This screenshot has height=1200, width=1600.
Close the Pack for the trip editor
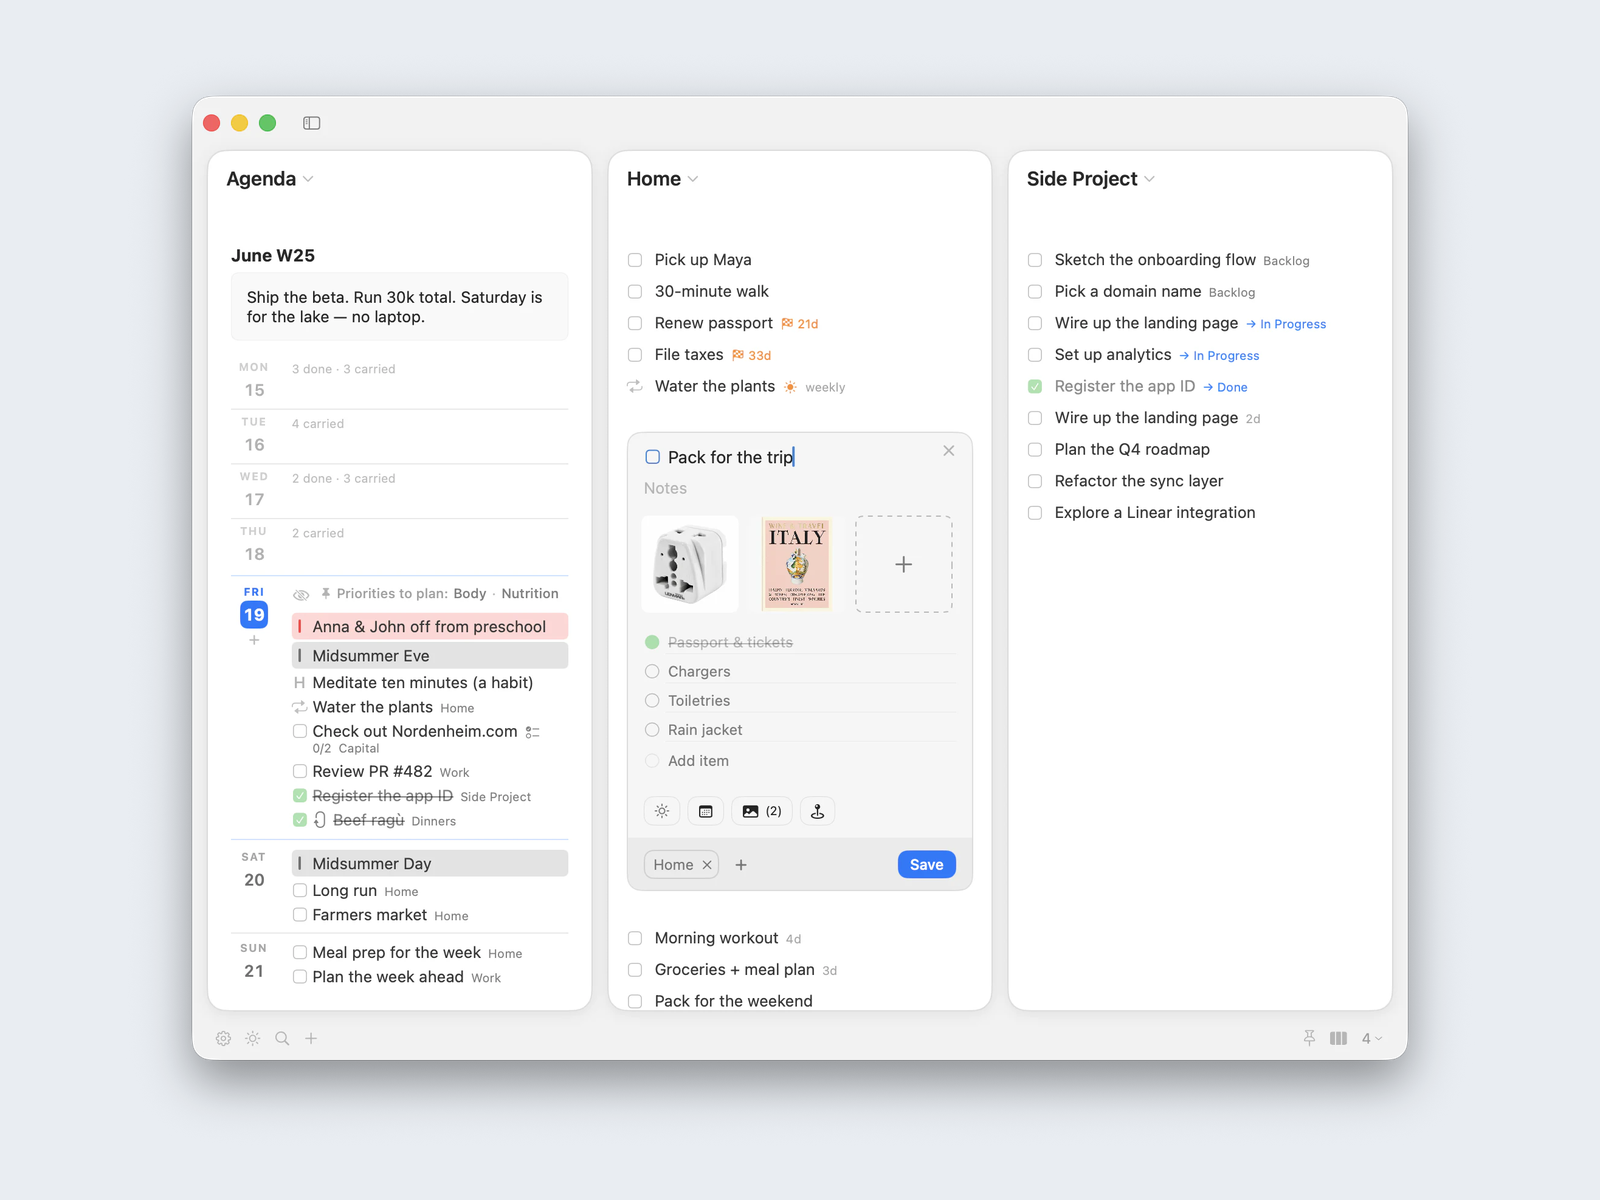pos(948,451)
